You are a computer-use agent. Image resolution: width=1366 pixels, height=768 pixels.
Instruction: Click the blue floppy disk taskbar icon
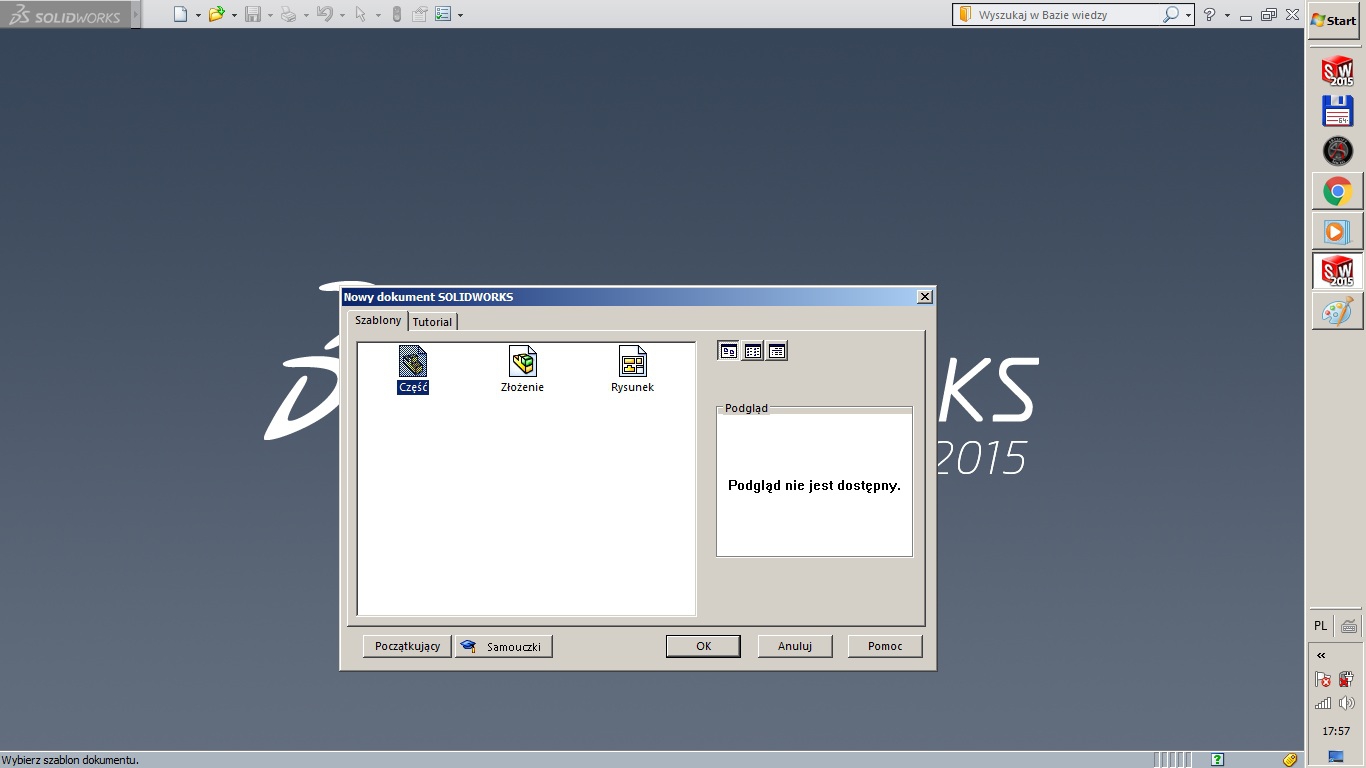pos(1337,111)
